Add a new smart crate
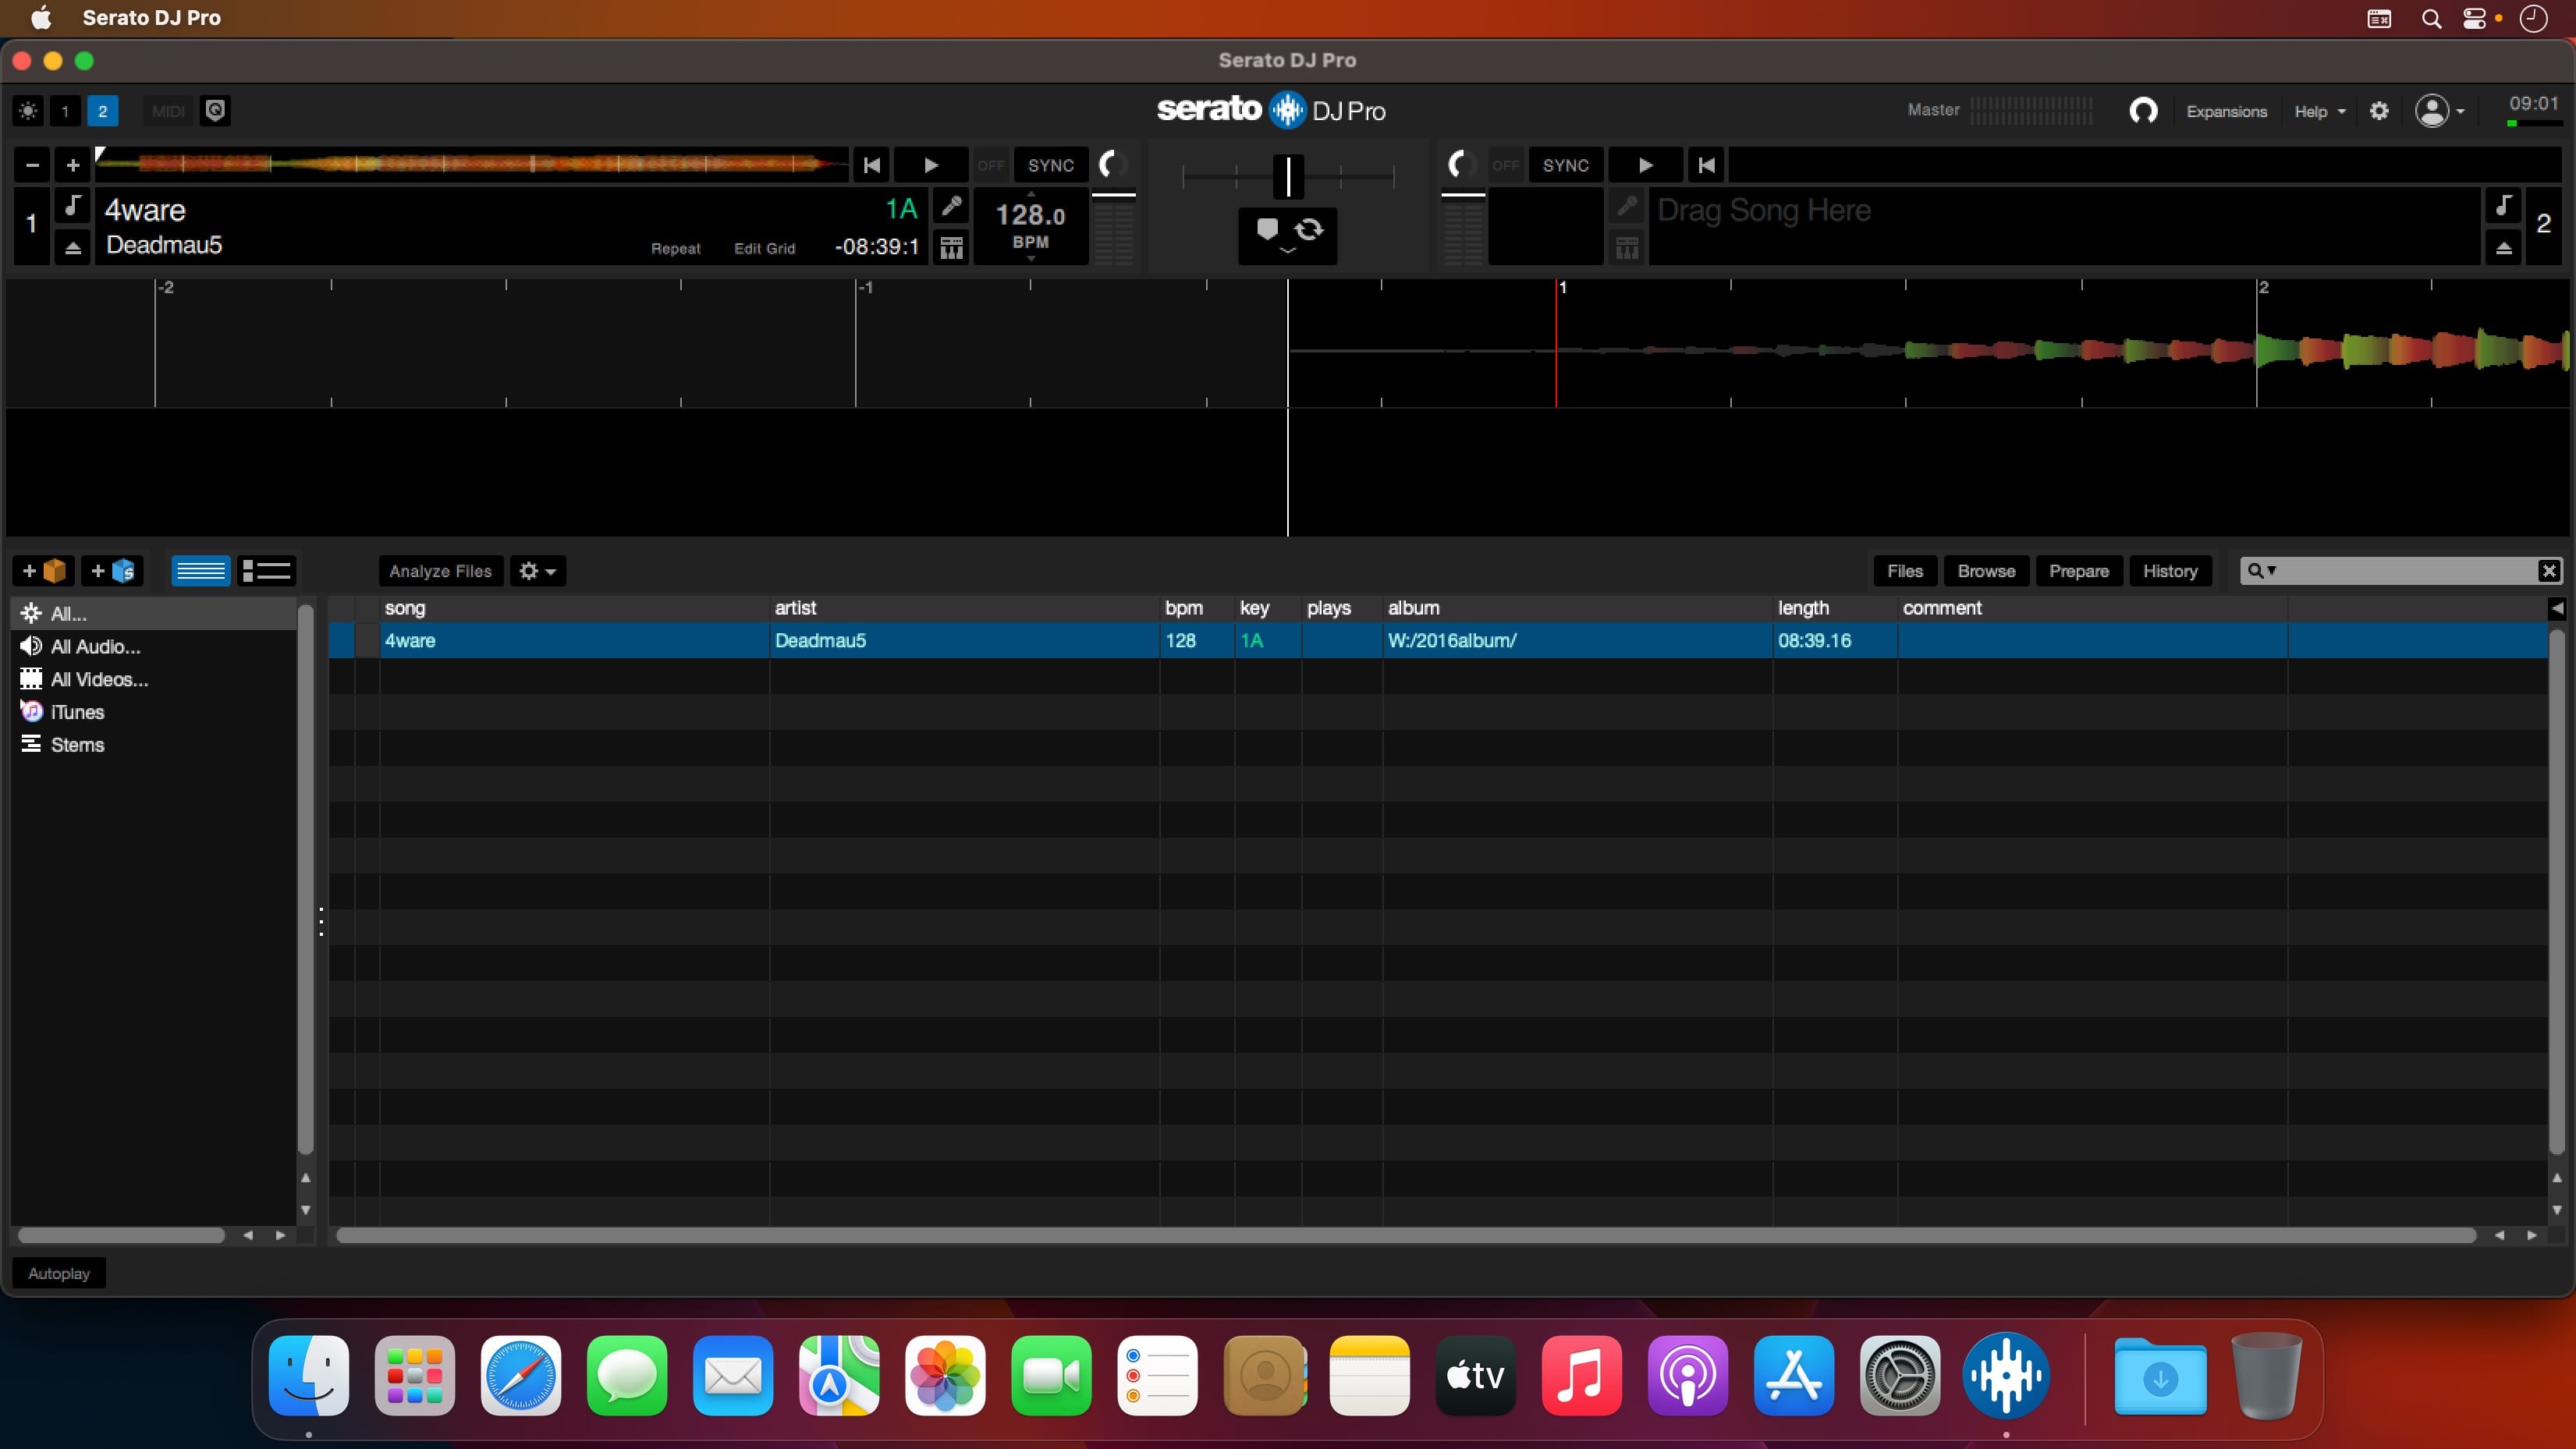 pyautogui.click(x=112, y=571)
